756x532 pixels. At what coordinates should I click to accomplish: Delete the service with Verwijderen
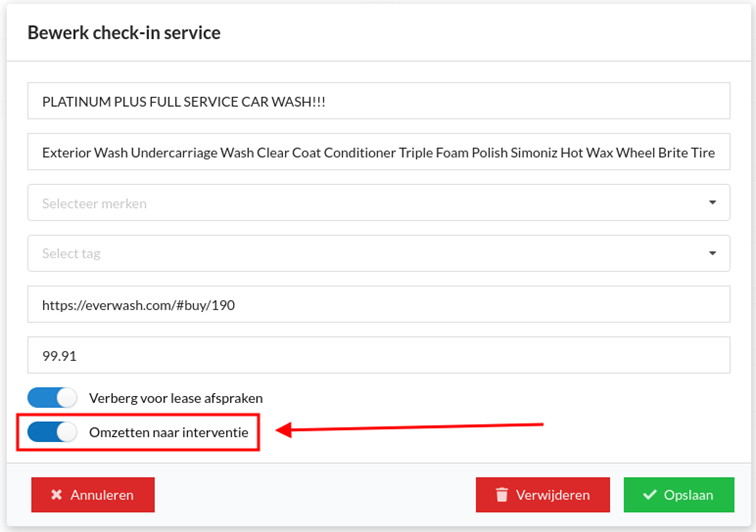(x=543, y=495)
